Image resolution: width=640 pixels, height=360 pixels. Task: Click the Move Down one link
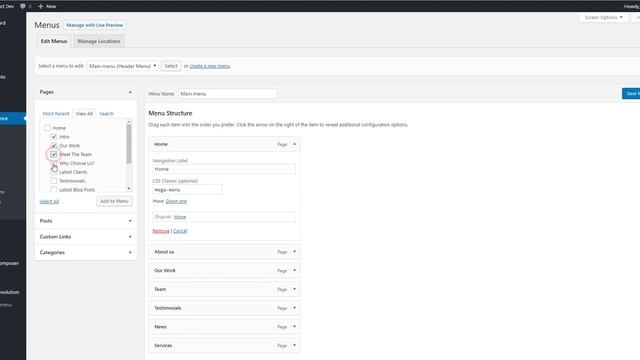coord(176,201)
